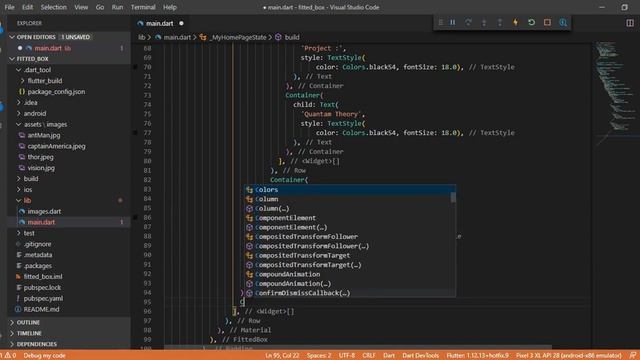
Task: Open Dart DevTools widget inspector icon
Action: (563, 22)
